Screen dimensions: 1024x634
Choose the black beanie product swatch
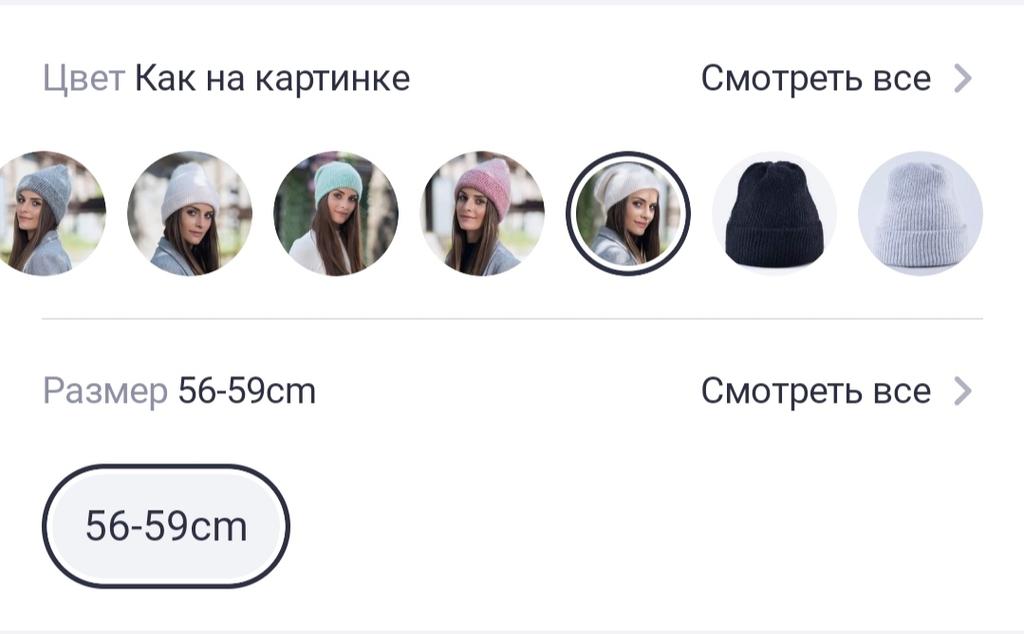pos(775,214)
